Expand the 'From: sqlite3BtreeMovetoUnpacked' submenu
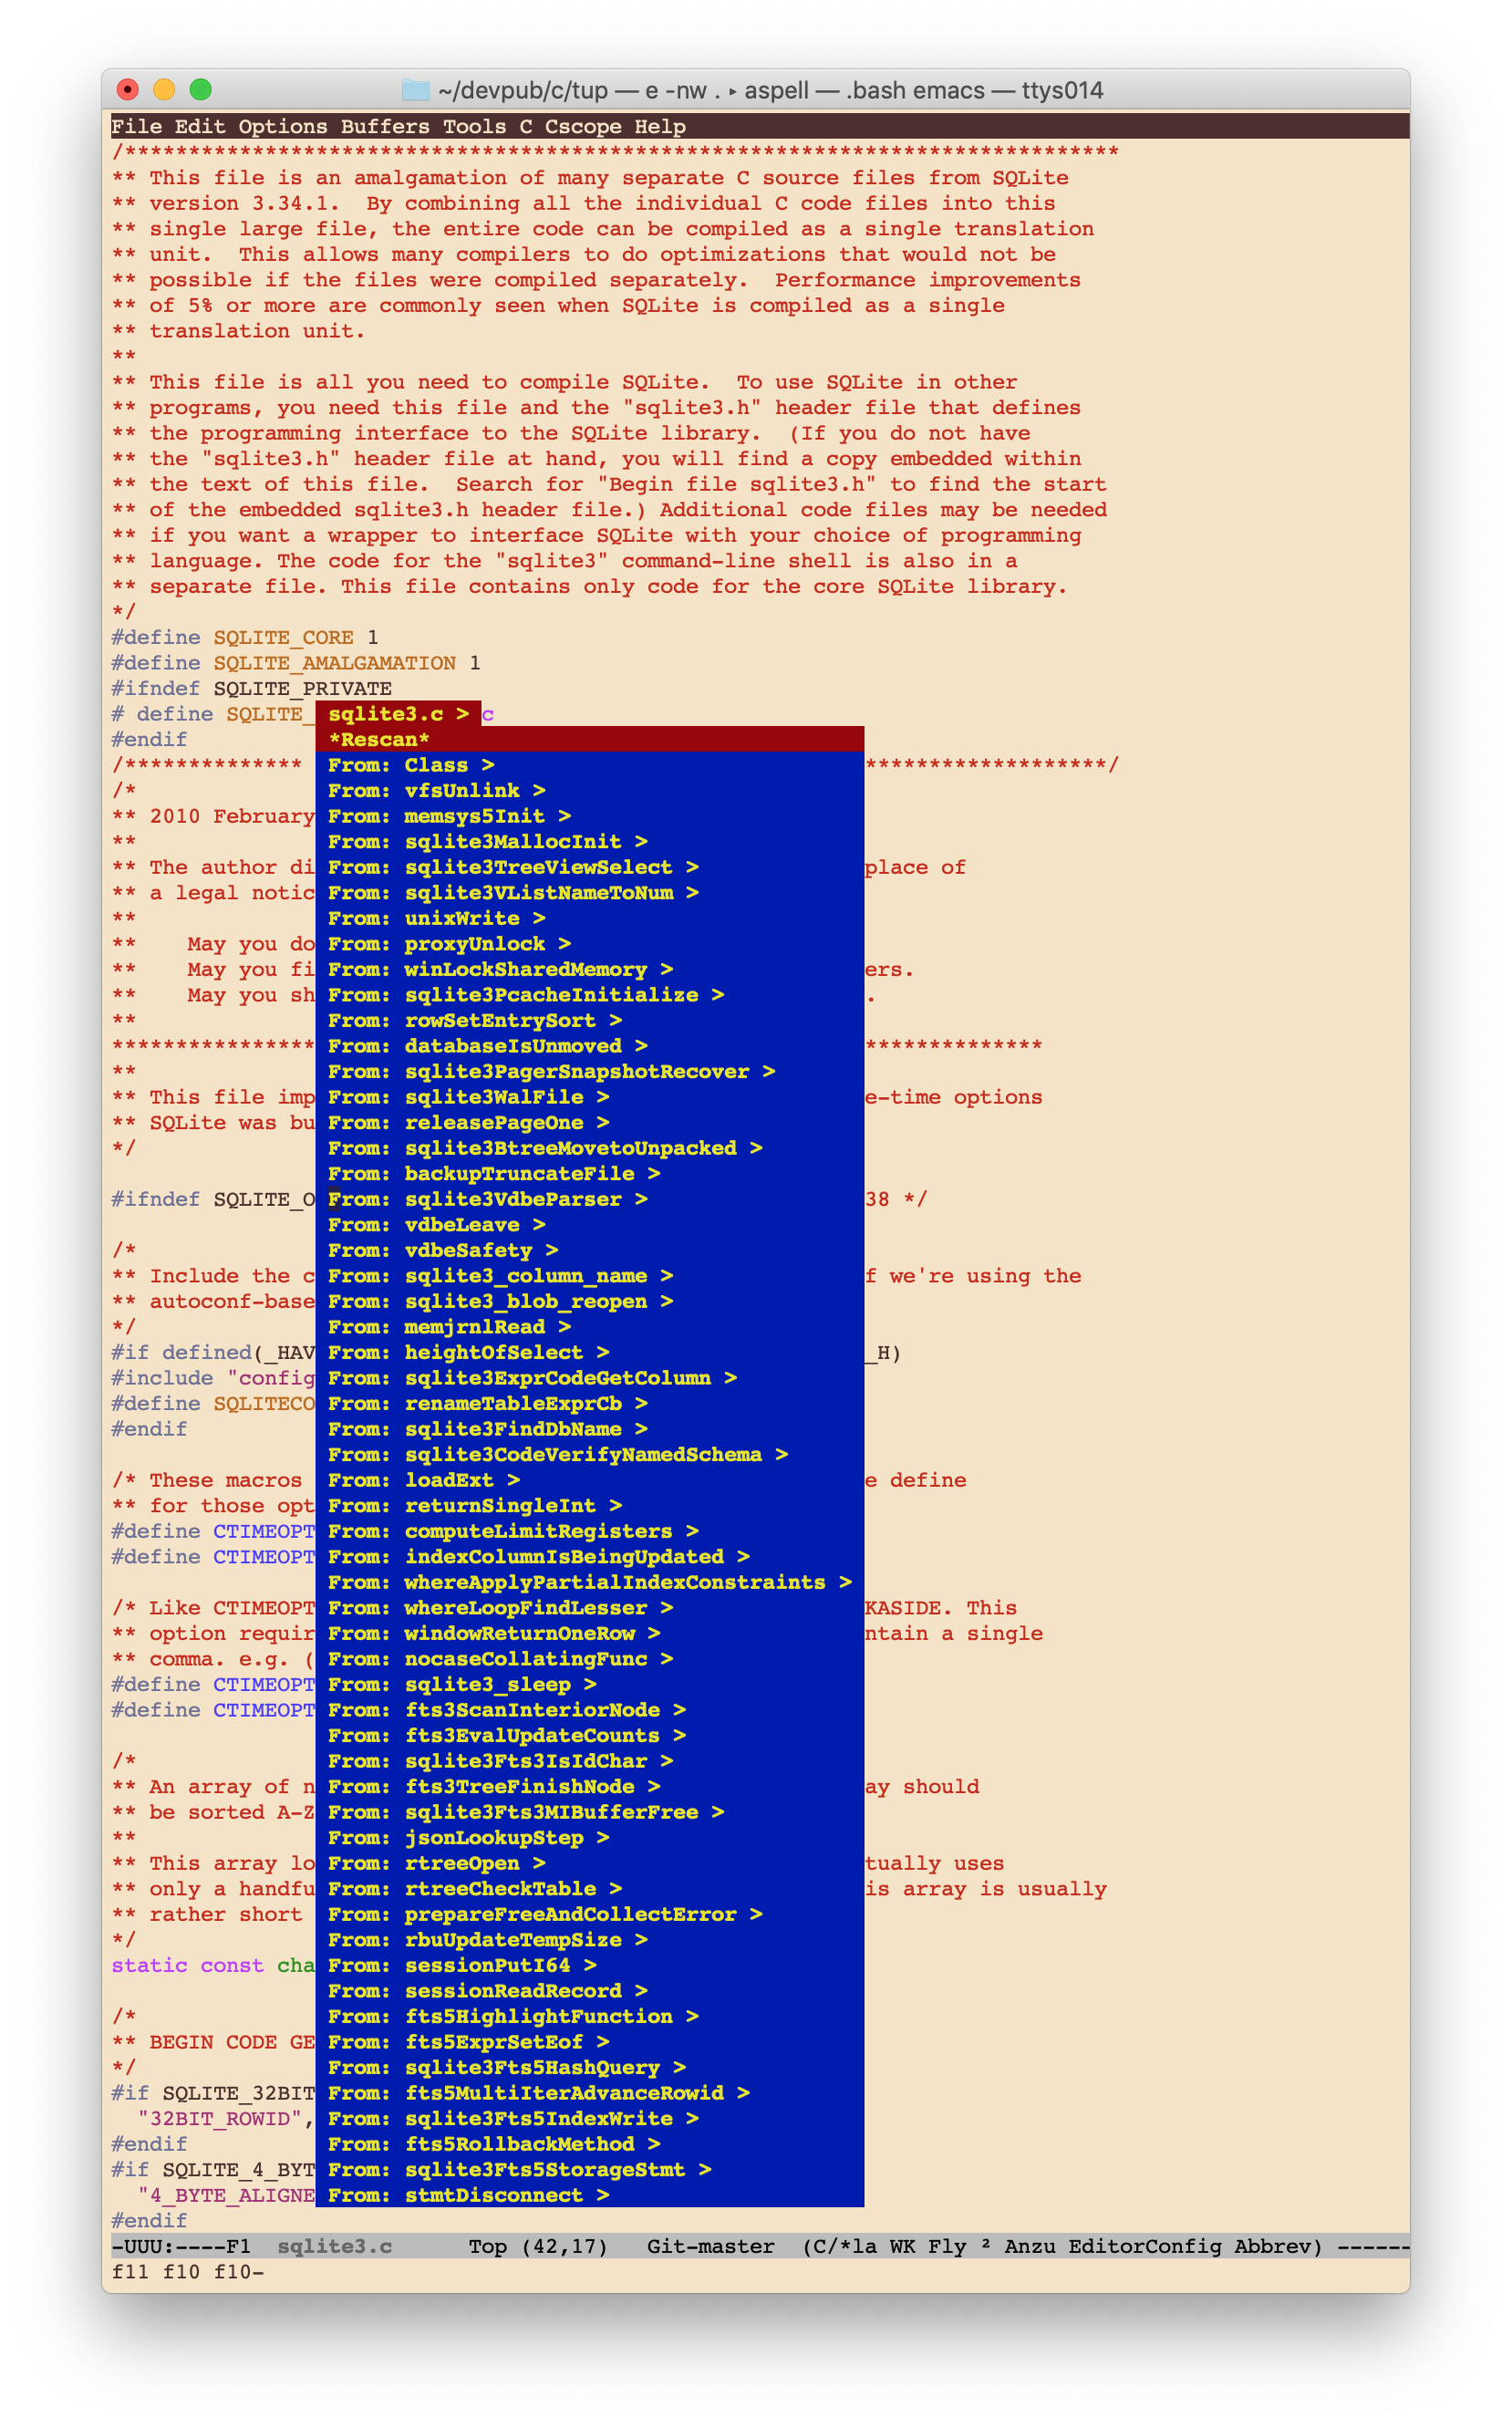The width and height of the screenshot is (1512, 2428). point(590,1148)
